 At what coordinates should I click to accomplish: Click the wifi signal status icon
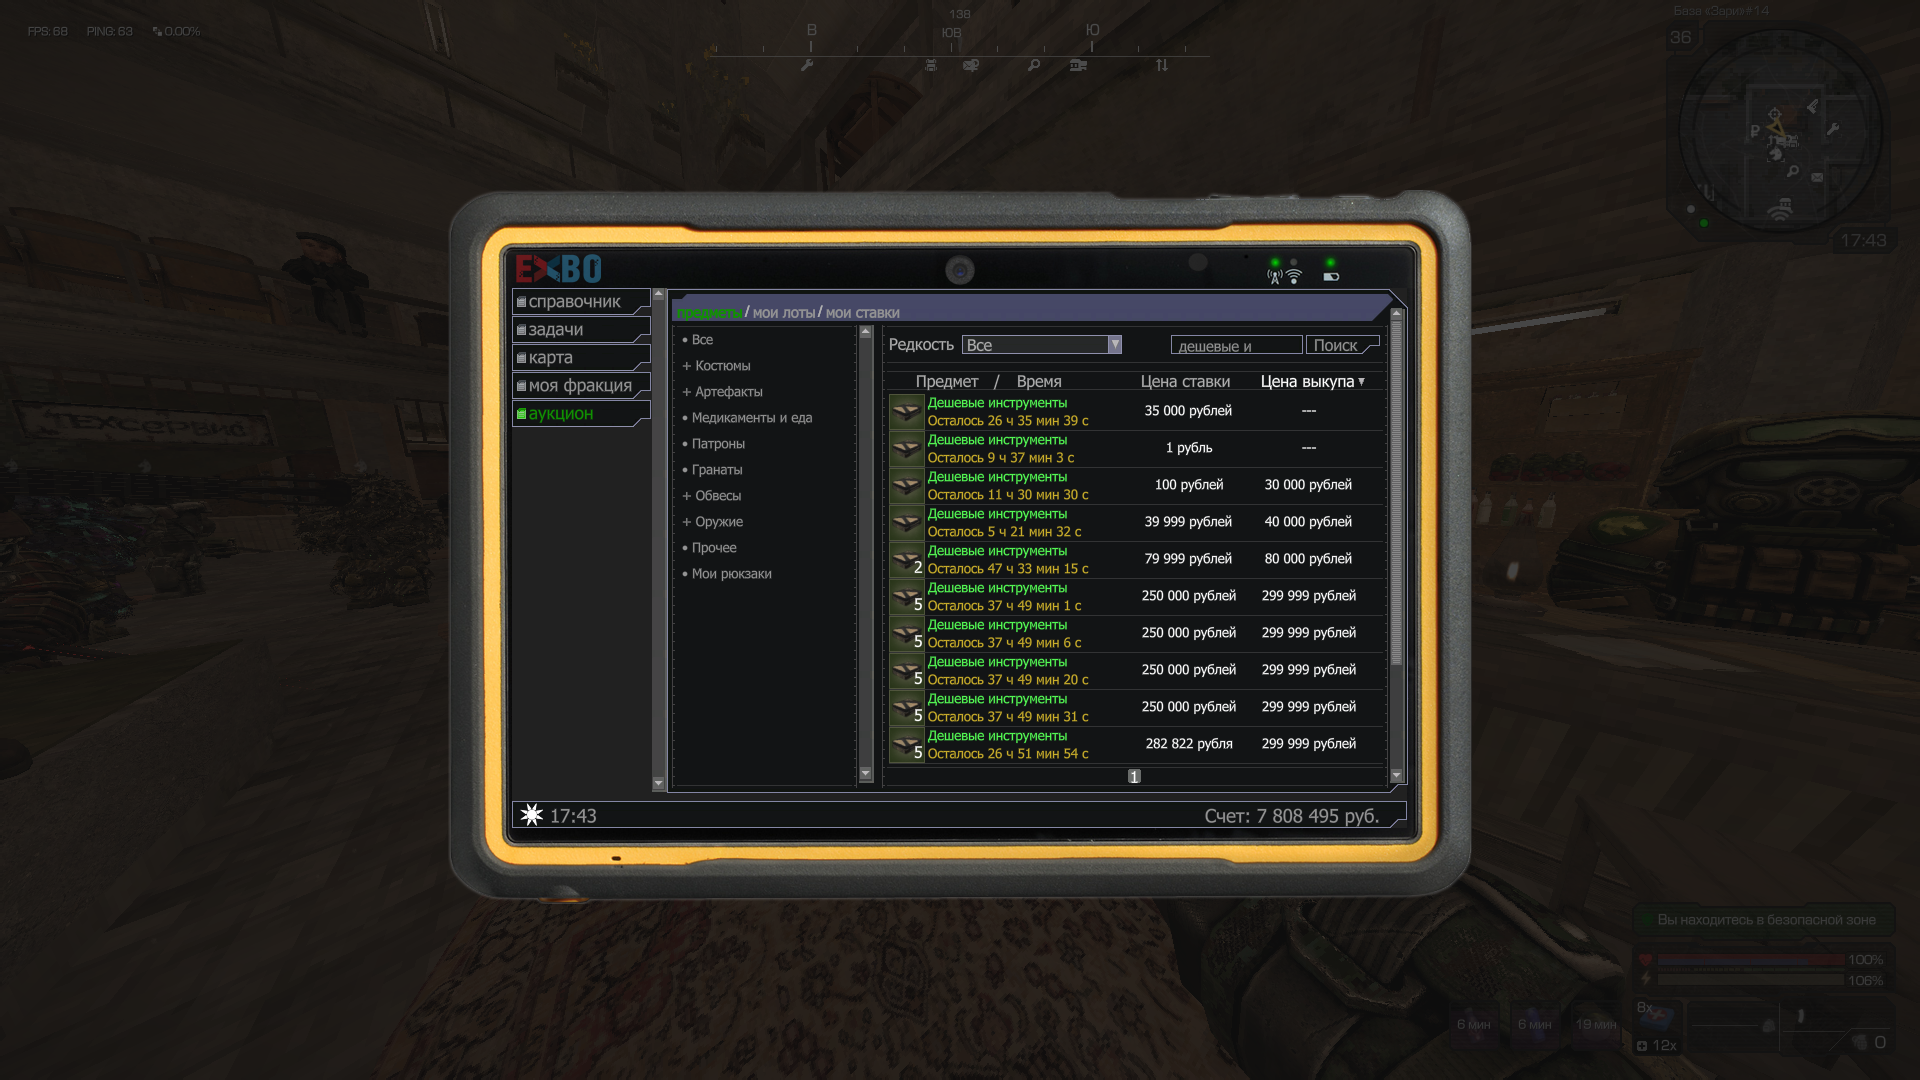pos(1293,276)
